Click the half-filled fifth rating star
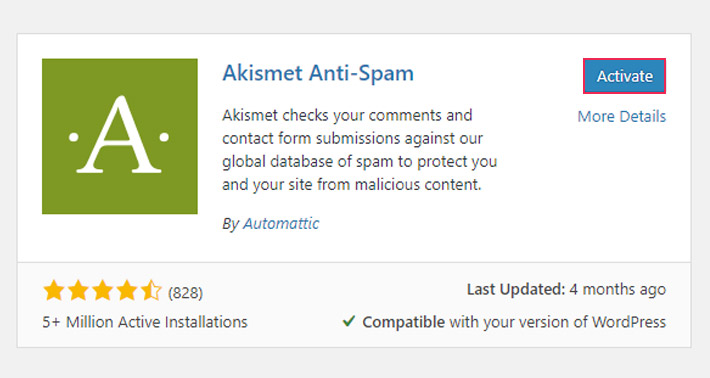Image resolution: width=710 pixels, height=378 pixels. [151, 291]
